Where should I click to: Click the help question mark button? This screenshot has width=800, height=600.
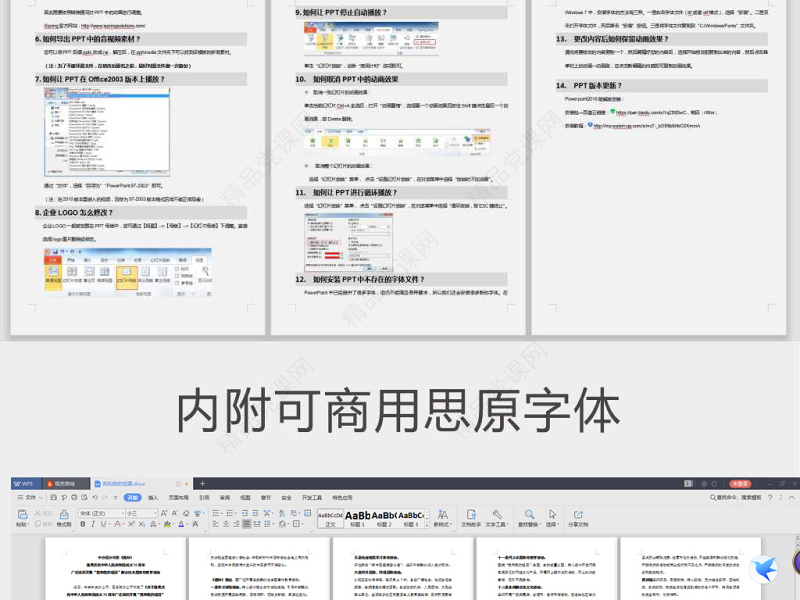(770, 497)
